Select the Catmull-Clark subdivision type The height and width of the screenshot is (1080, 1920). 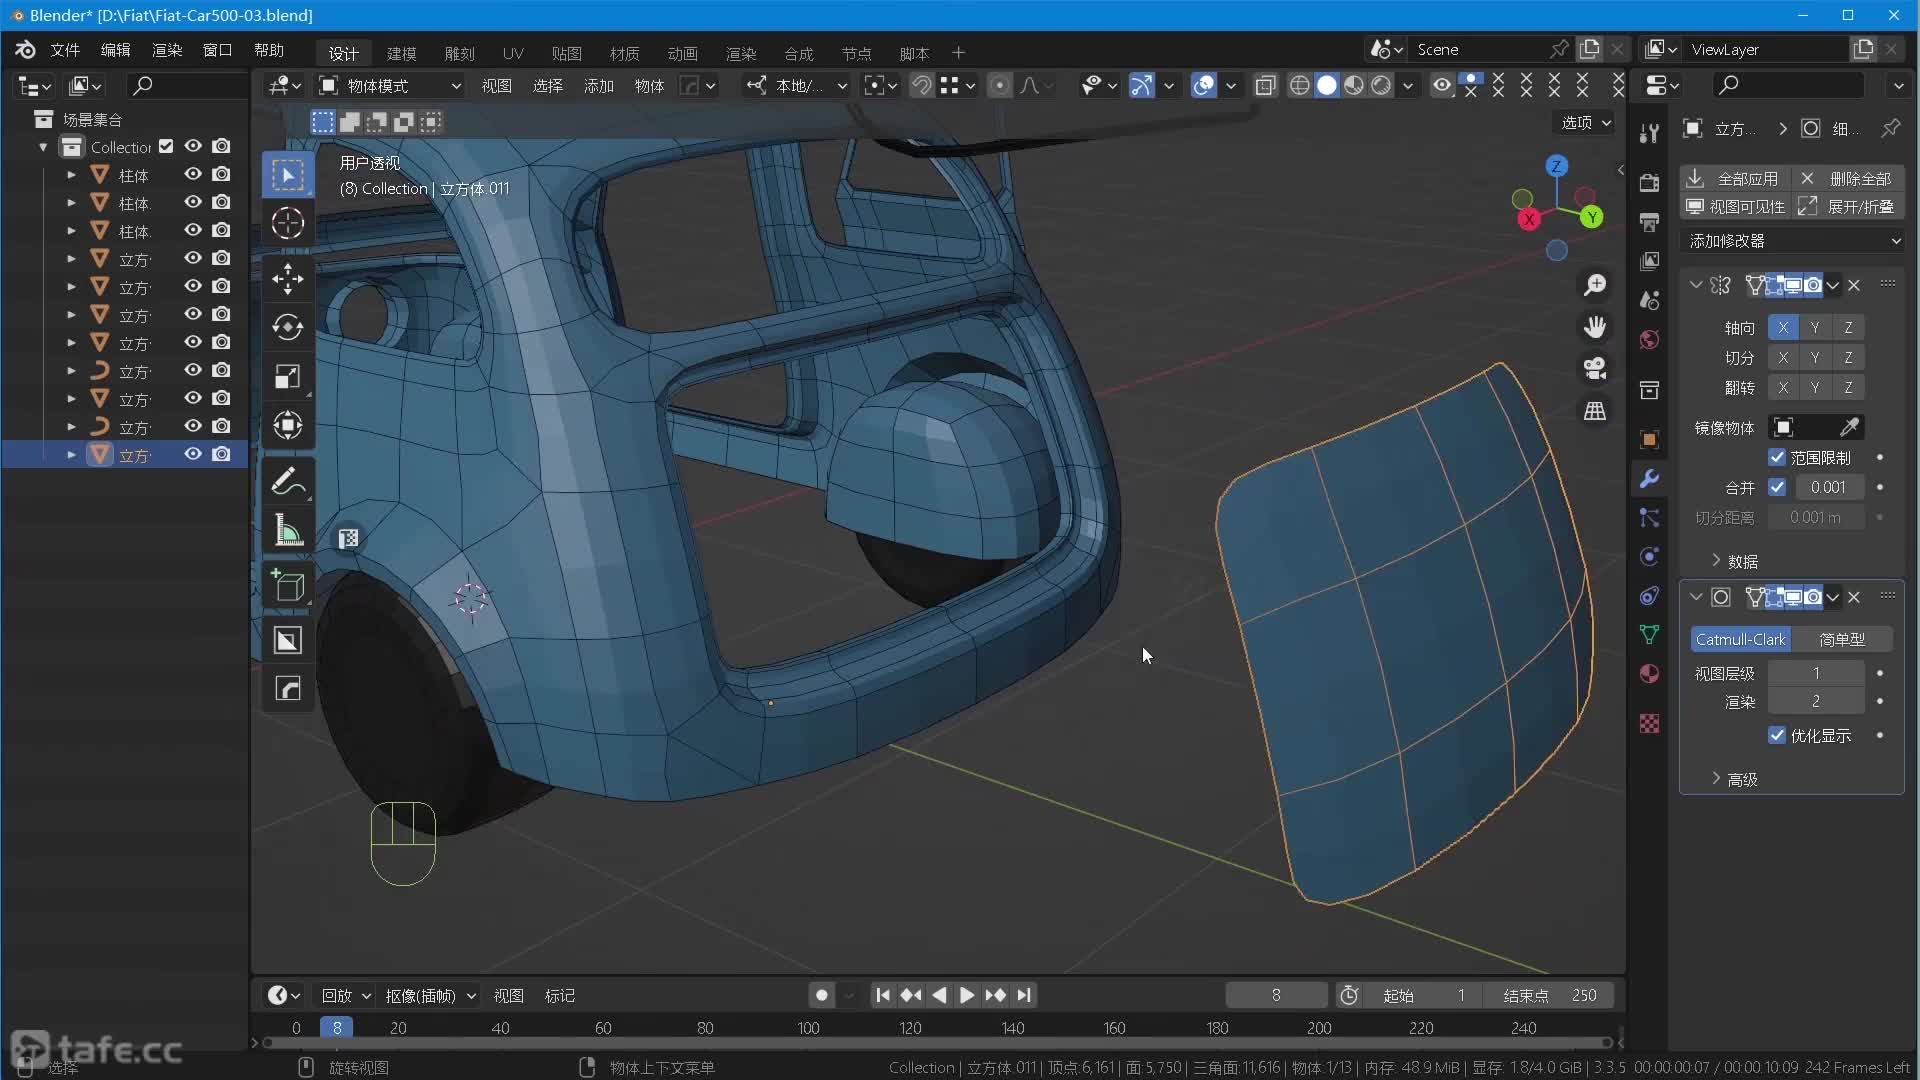click(1740, 639)
